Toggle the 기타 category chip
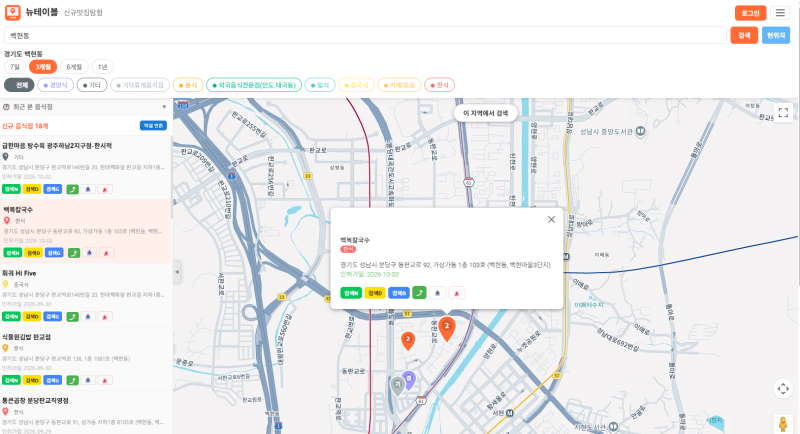The height and width of the screenshot is (434, 800). pos(92,85)
